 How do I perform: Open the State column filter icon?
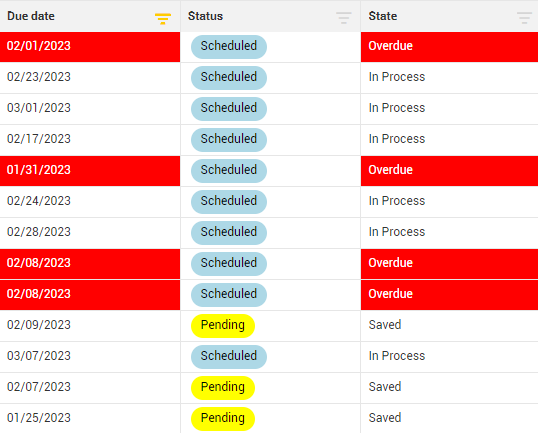pyautogui.click(x=524, y=18)
